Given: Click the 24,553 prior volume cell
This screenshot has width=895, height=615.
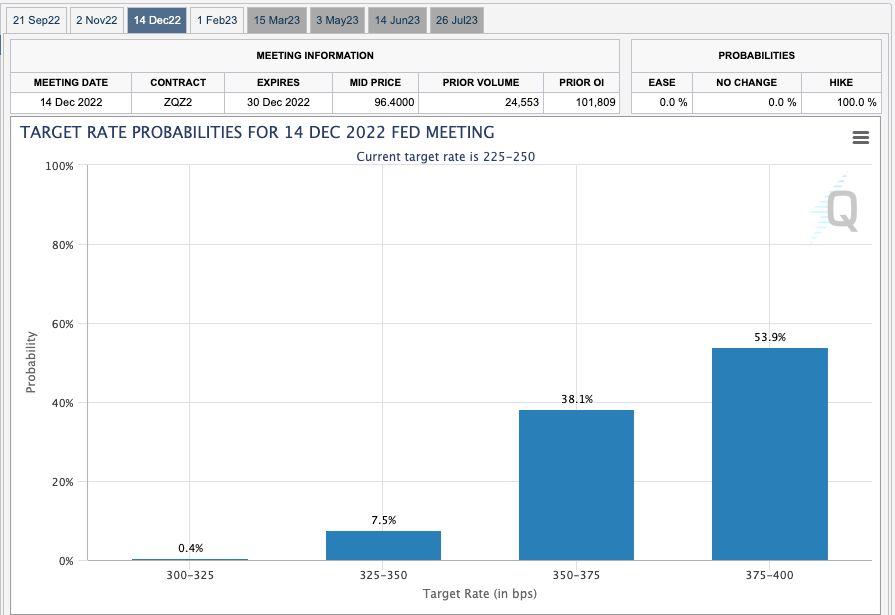Looking at the screenshot, I should 481,102.
